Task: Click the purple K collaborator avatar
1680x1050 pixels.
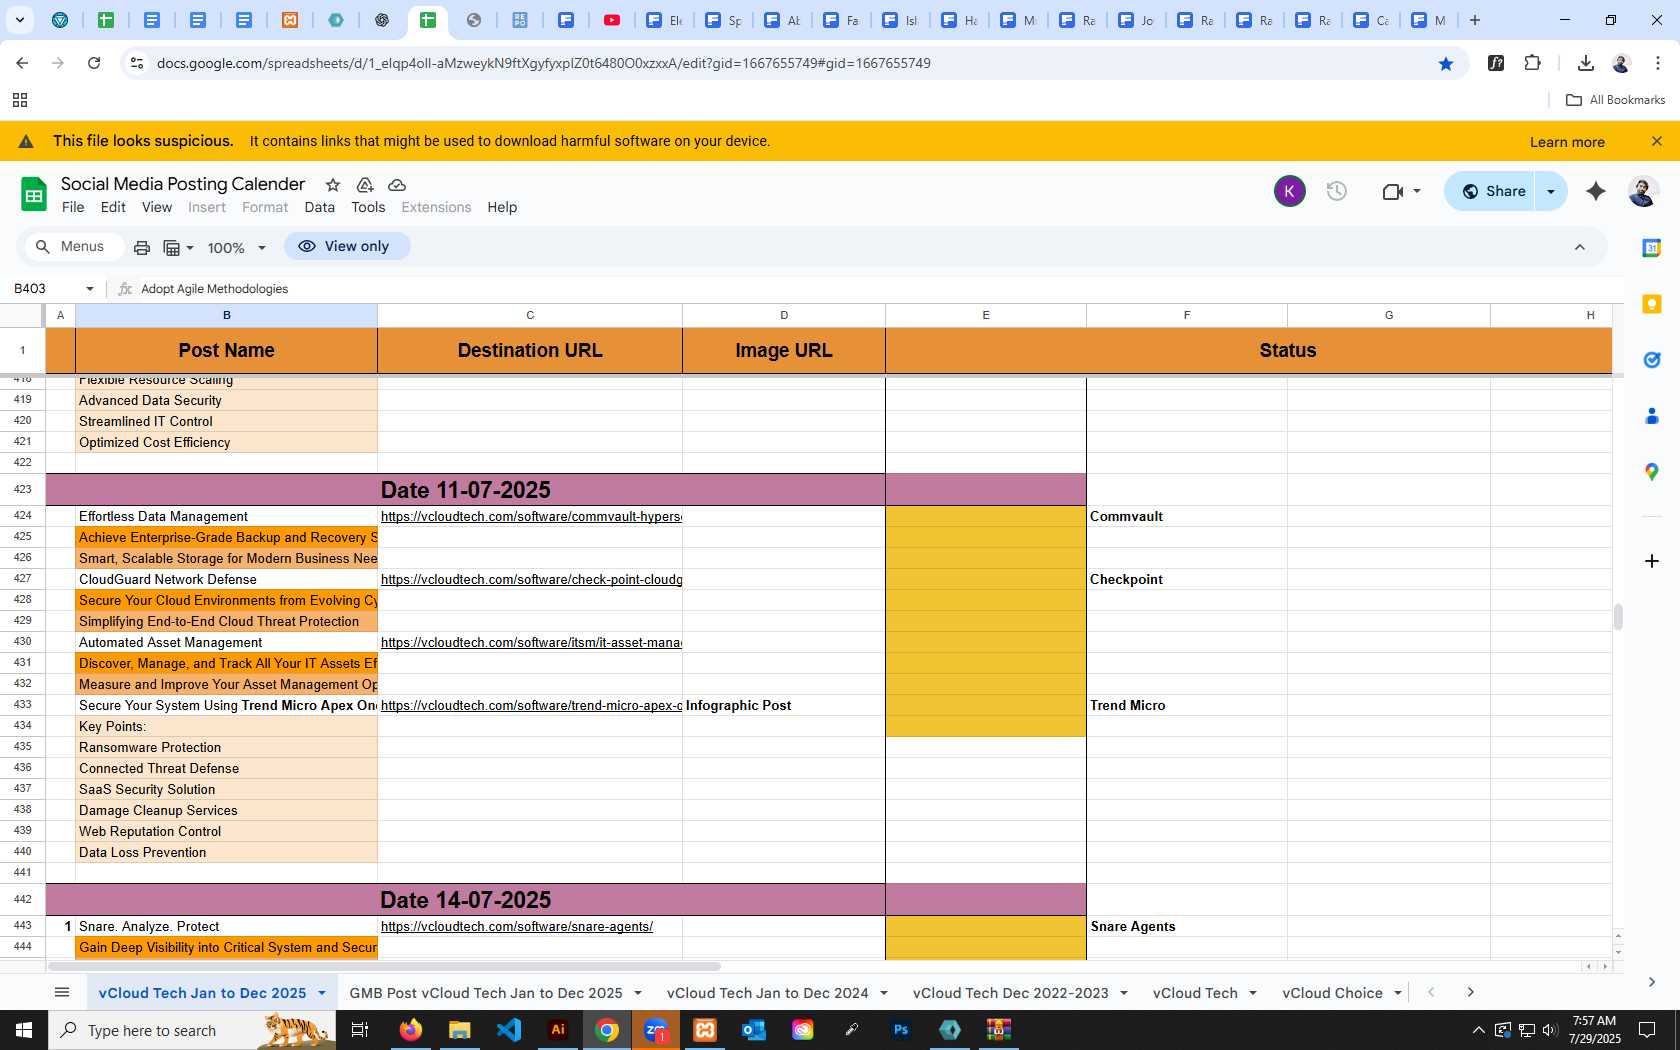Action: pyautogui.click(x=1290, y=191)
